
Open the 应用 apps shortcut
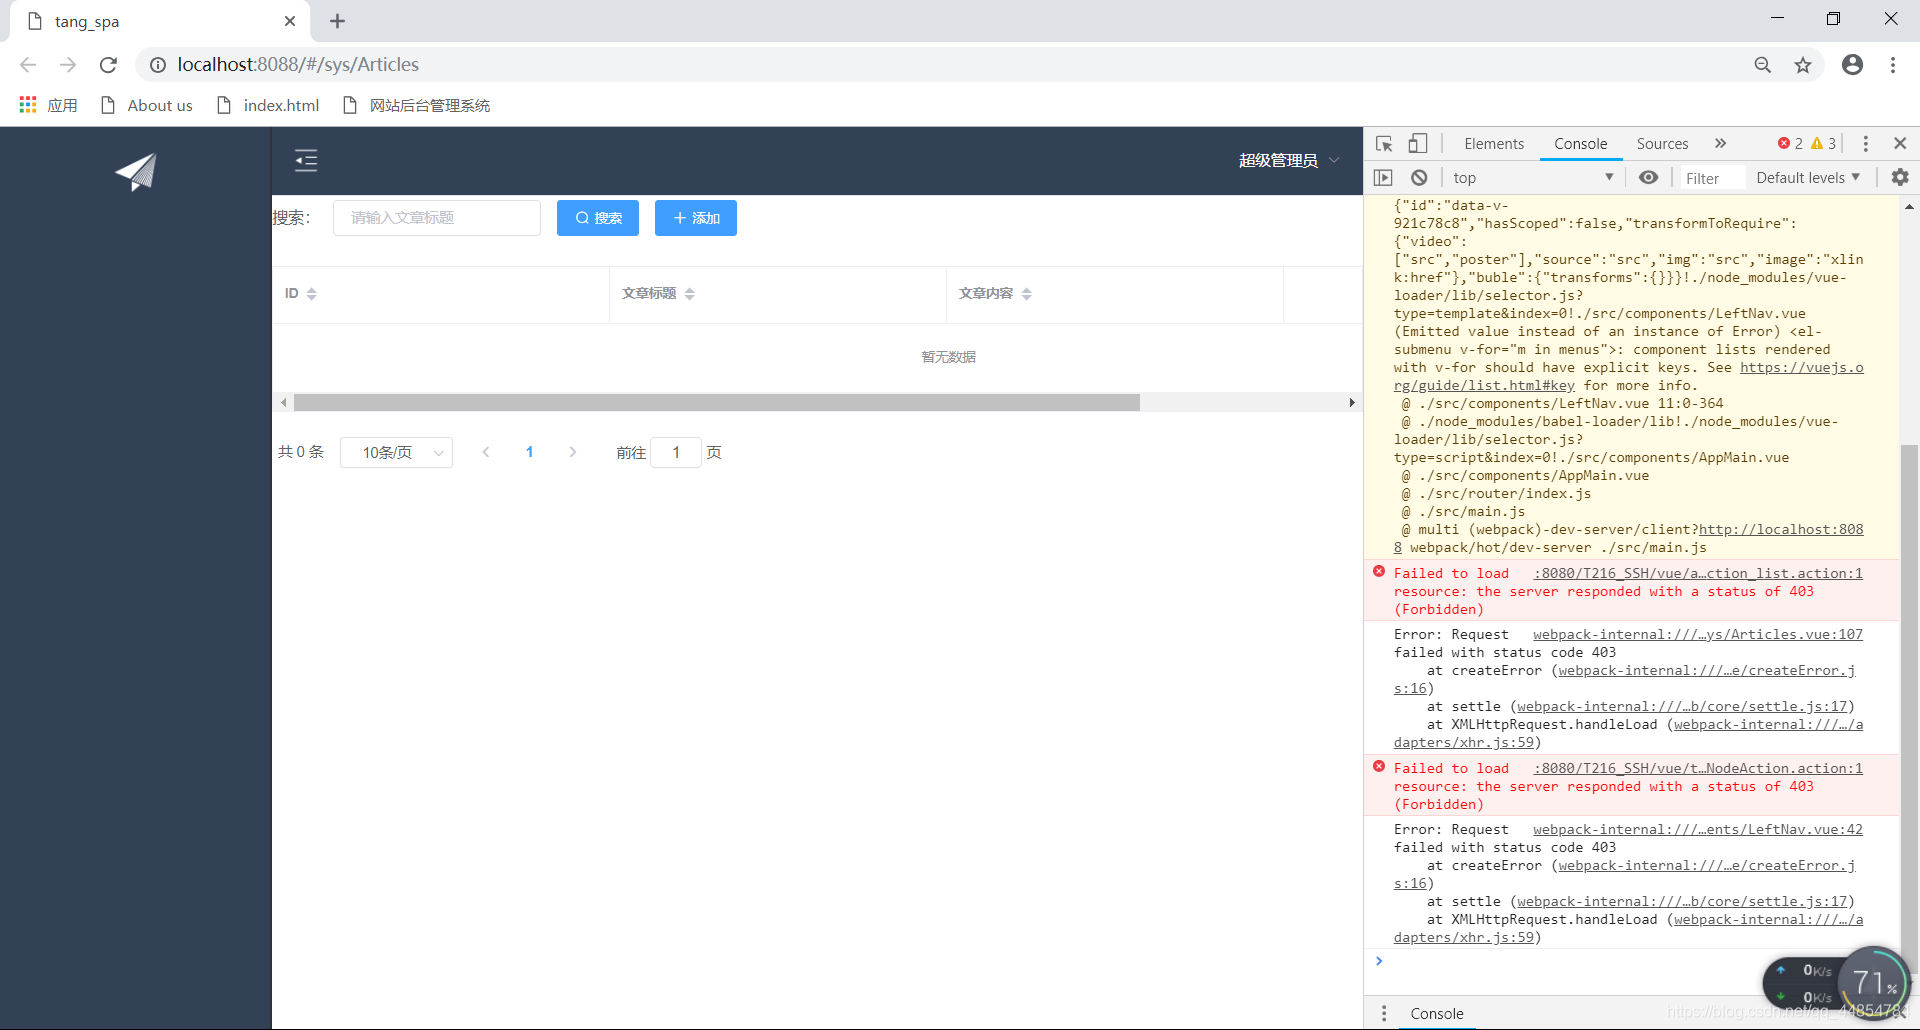[48, 105]
